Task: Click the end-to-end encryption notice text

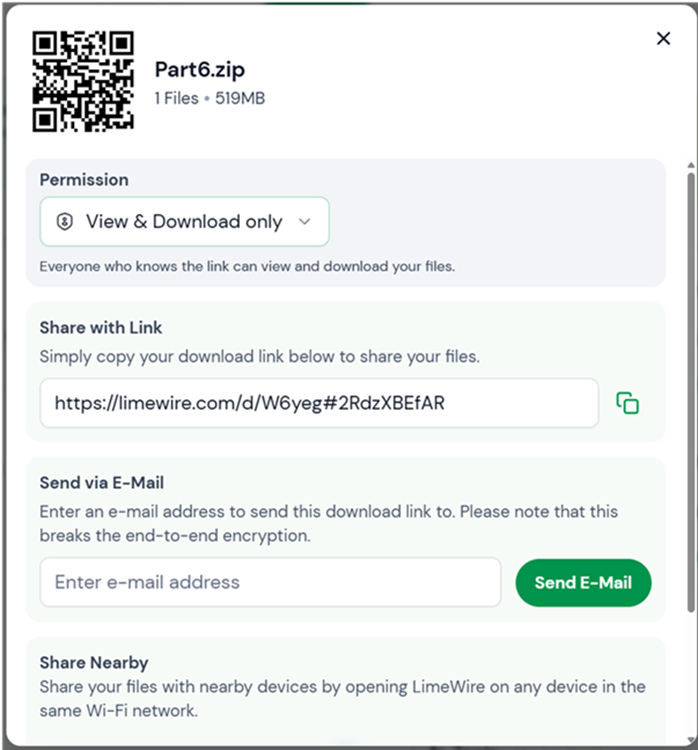Action: pos(329,524)
